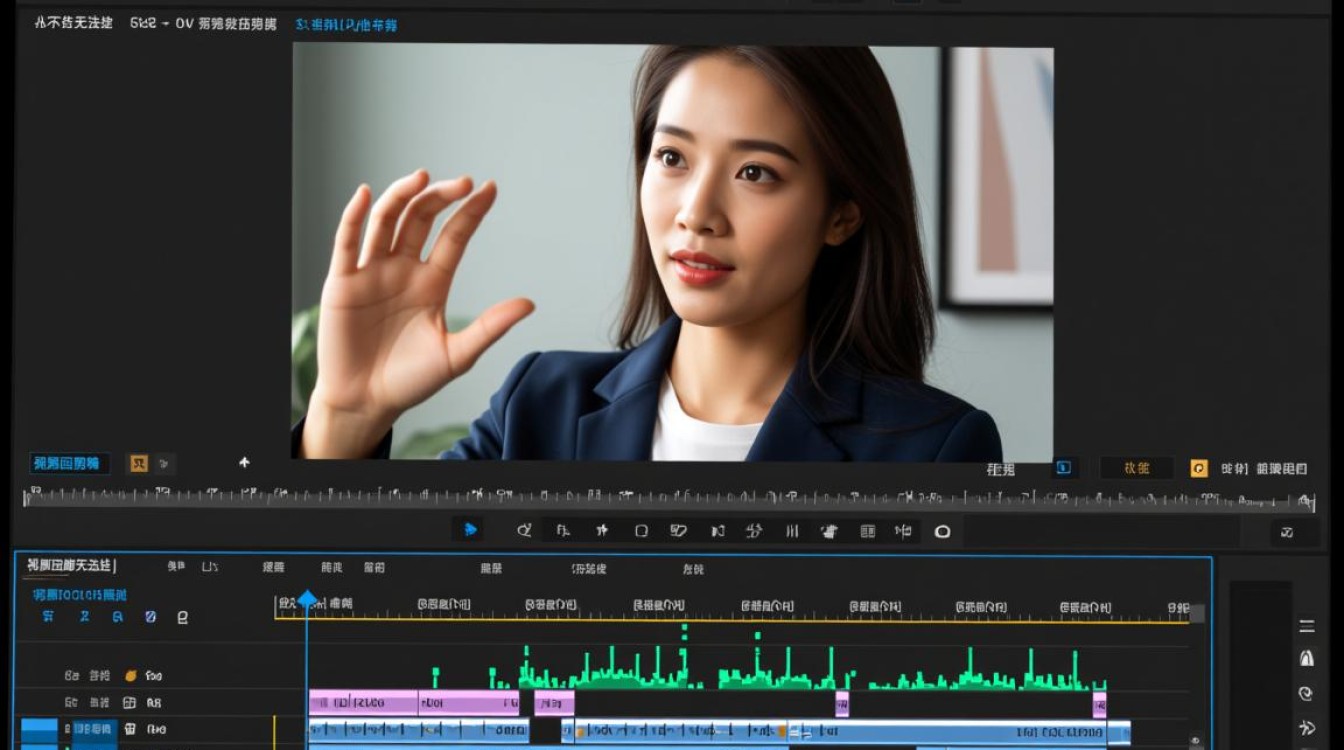1344x750 pixels.
Task: Select the small pink clip ending the pink track
Action: pyautogui.click(x=1100, y=703)
